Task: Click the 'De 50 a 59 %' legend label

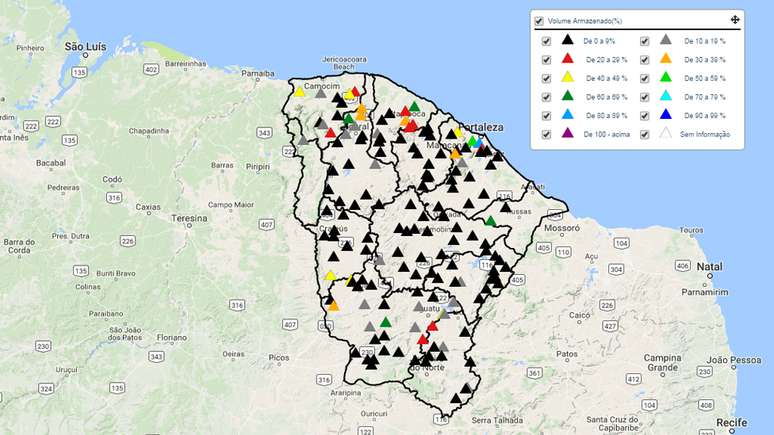Action: [706, 78]
